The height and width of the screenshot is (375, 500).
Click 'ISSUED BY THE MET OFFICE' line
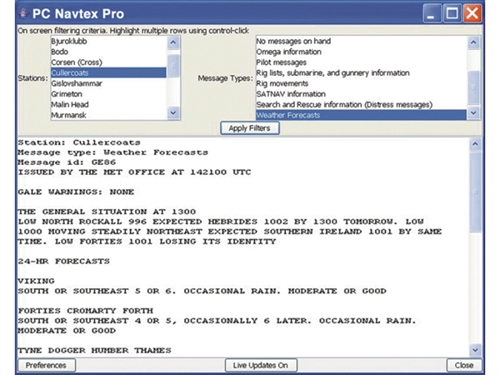point(134,172)
